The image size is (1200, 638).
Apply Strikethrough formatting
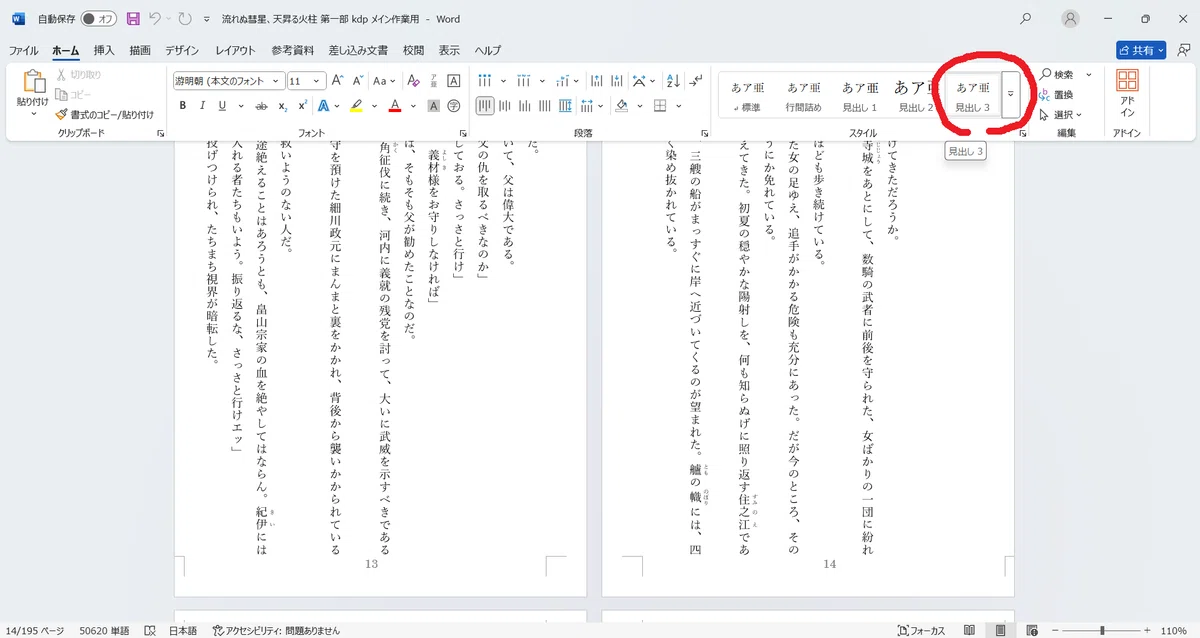(x=261, y=105)
